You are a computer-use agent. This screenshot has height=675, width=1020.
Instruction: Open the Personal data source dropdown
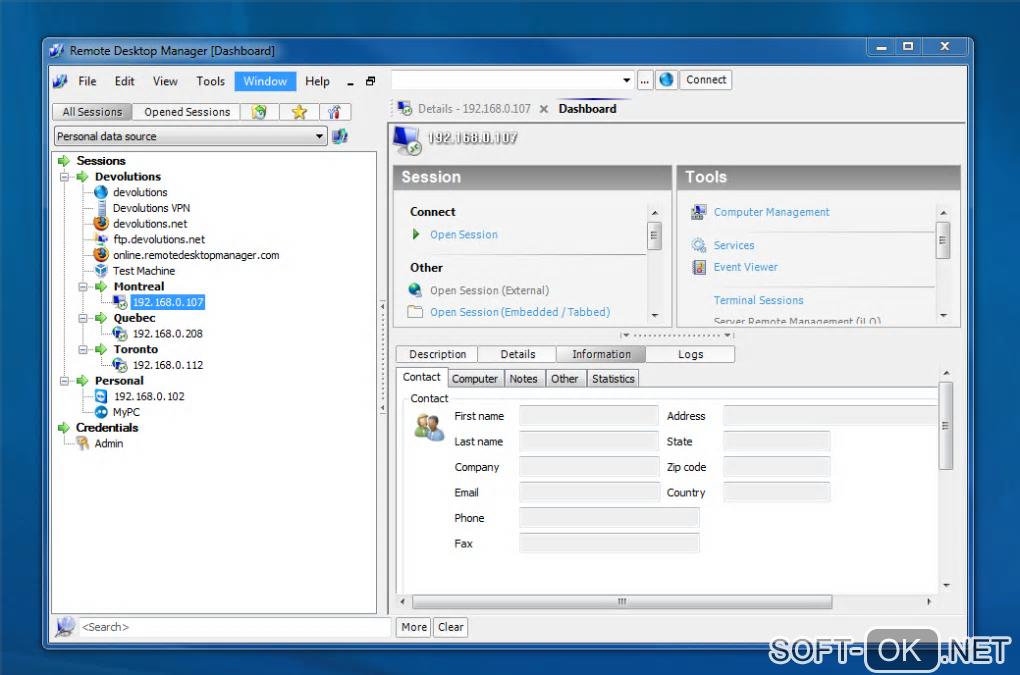coord(319,137)
